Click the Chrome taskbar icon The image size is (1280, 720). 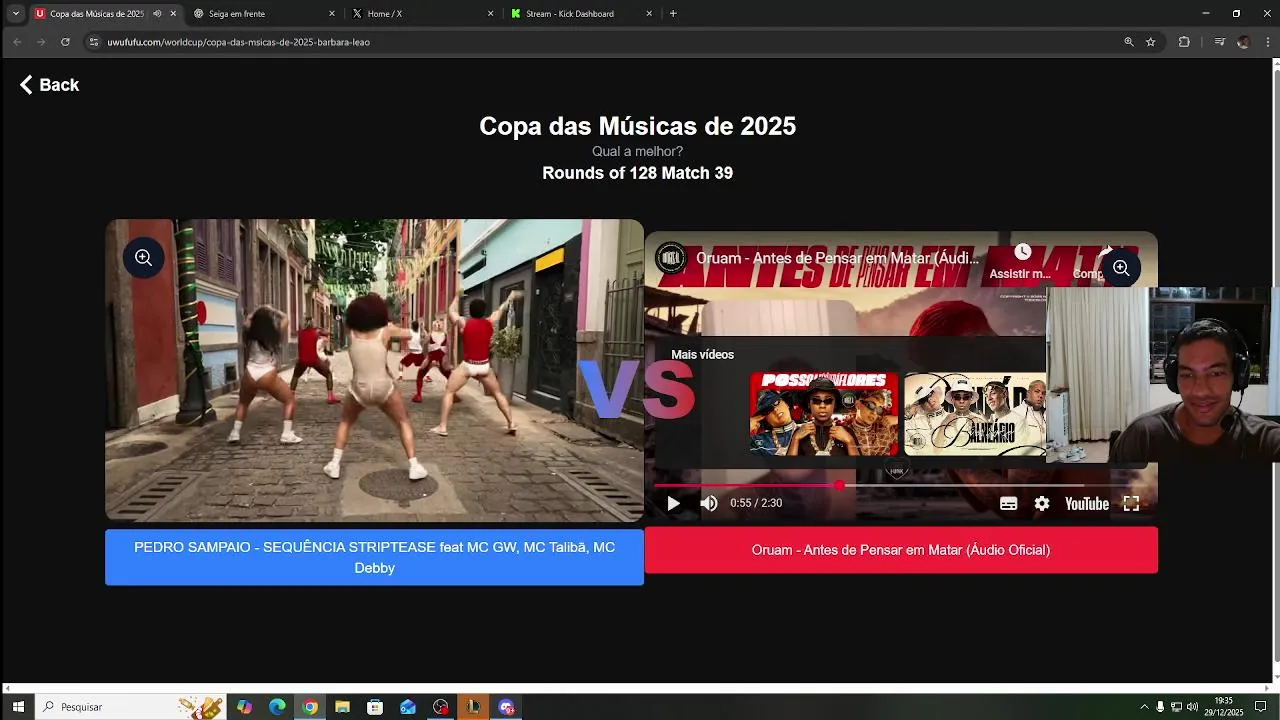click(310, 707)
